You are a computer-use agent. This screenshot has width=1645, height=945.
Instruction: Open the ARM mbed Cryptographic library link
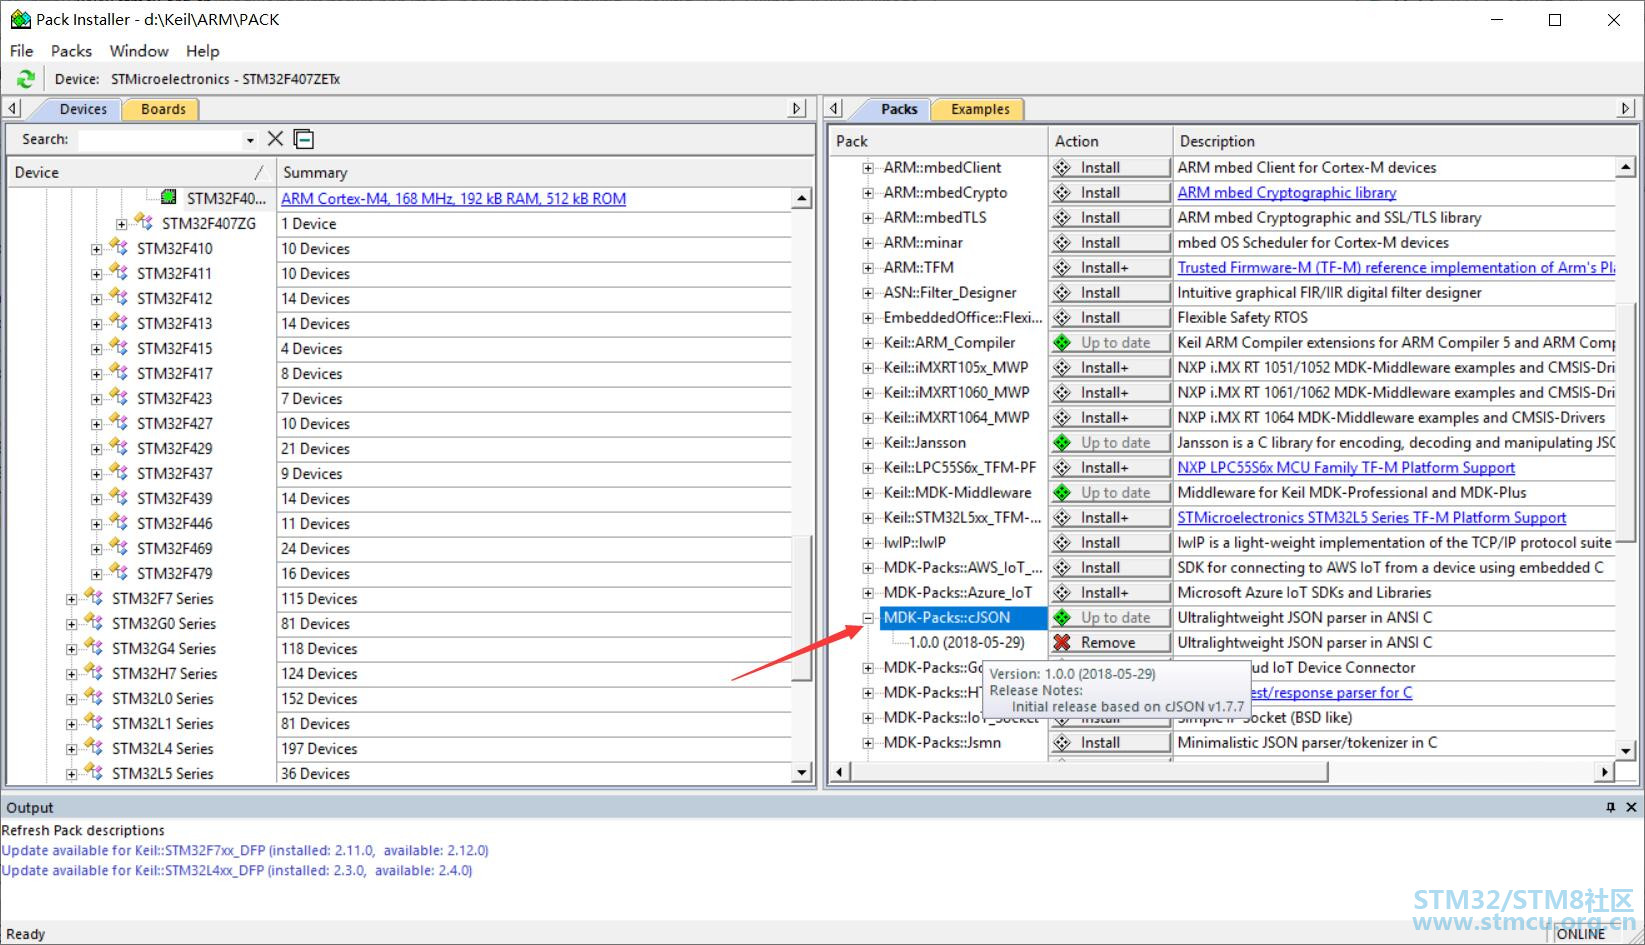point(1287,193)
